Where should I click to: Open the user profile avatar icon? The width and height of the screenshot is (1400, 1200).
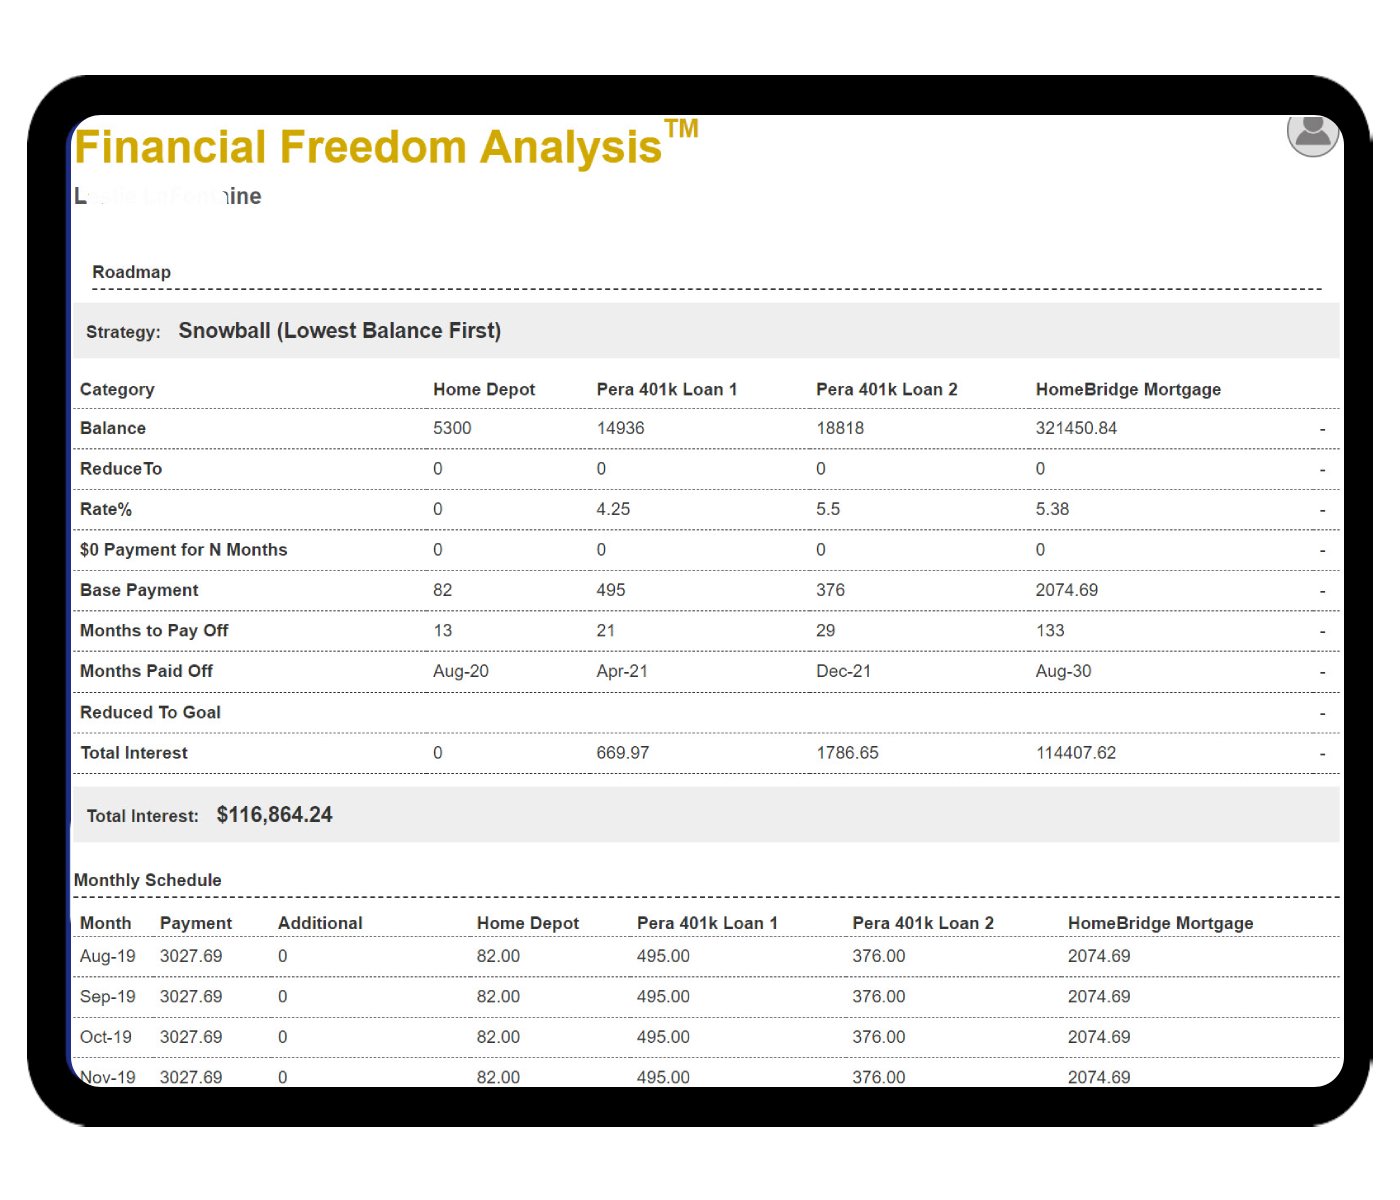(1312, 133)
